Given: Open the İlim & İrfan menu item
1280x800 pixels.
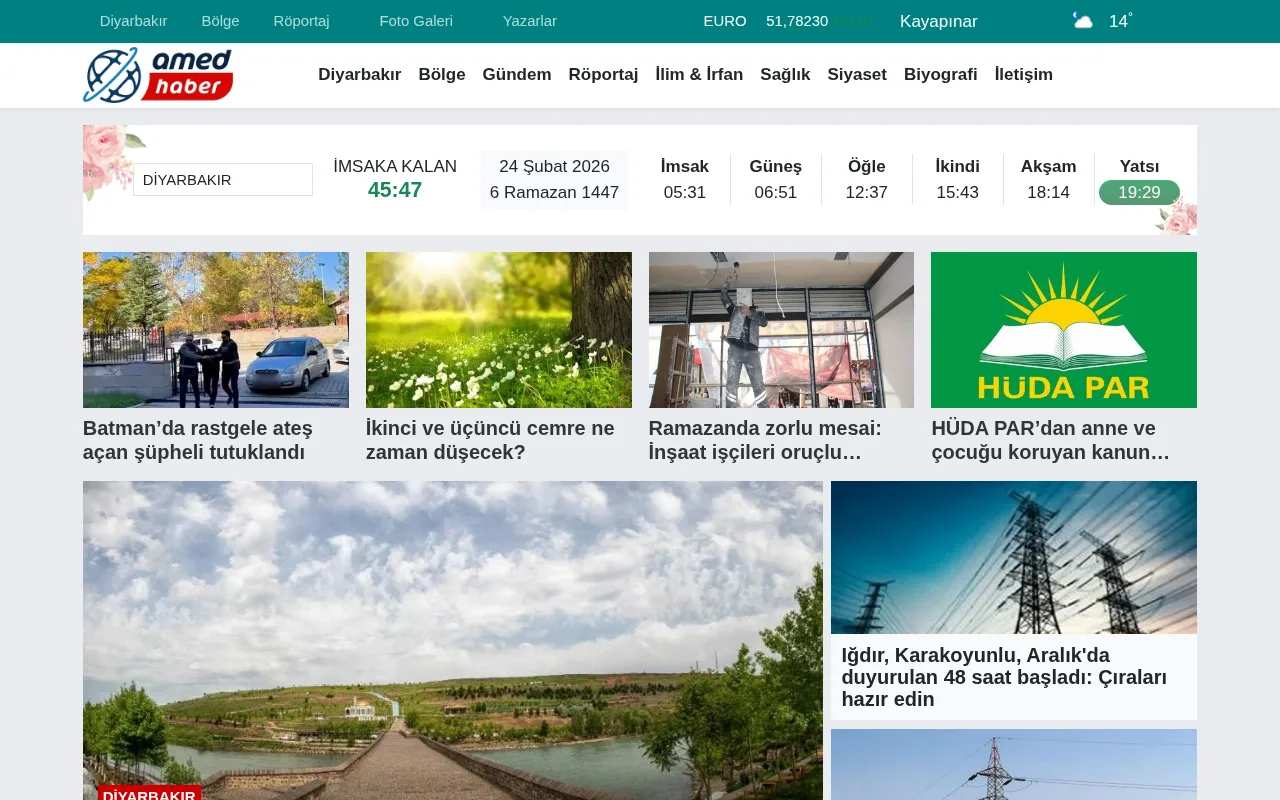Looking at the screenshot, I should pyautogui.click(x=698, y=74).
